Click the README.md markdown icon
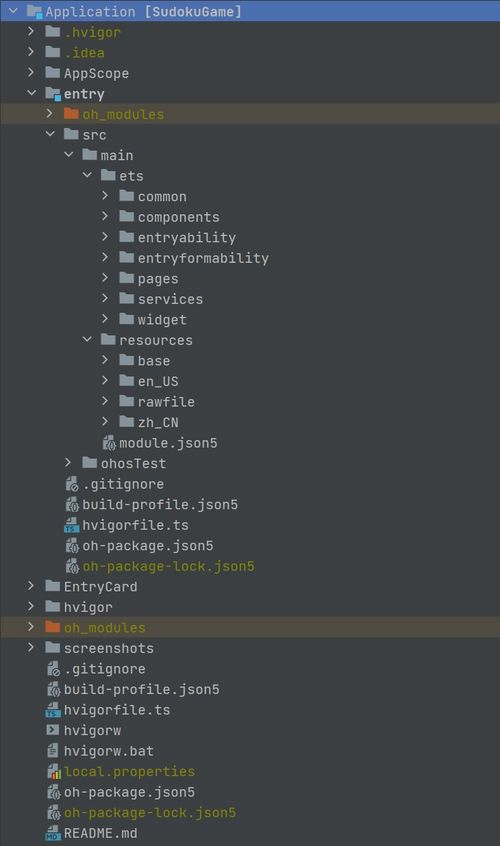This screenshot has width=500, height=846. (53, 833)
